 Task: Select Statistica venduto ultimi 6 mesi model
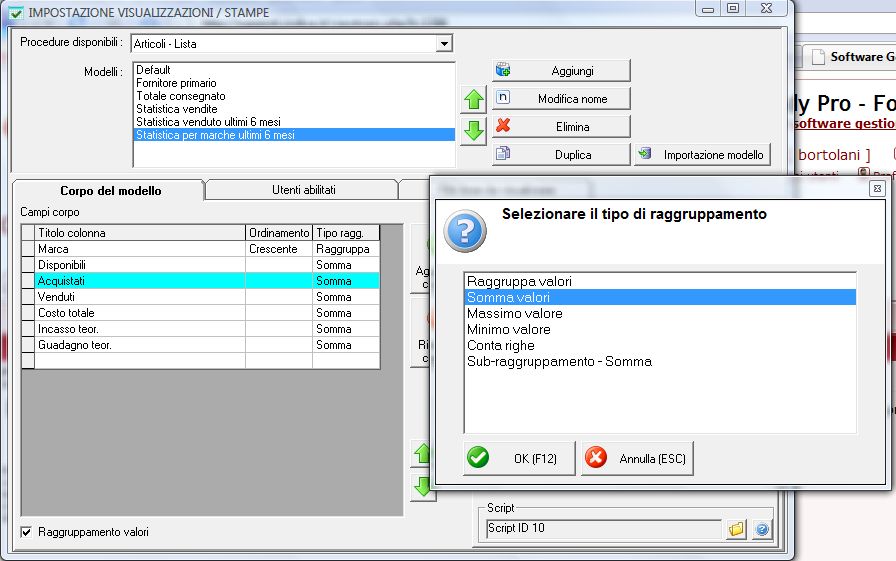(x=294, y=122)
